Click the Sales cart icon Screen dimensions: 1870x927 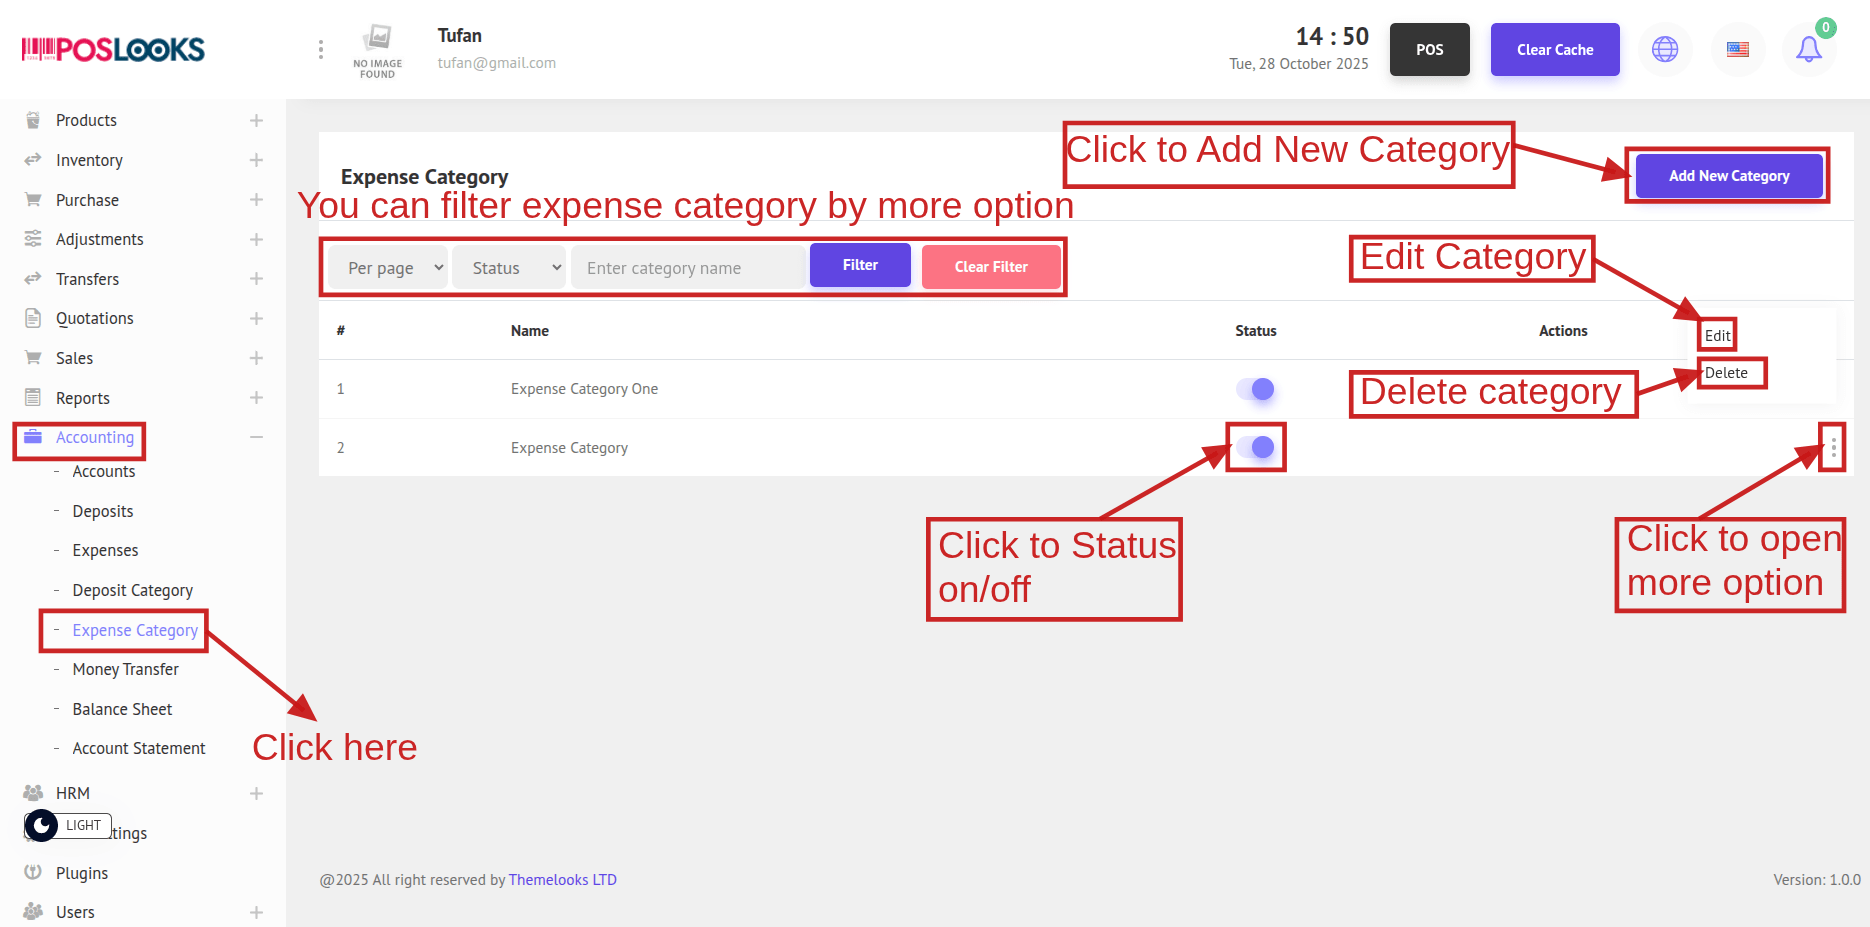[x=33, y=358]
